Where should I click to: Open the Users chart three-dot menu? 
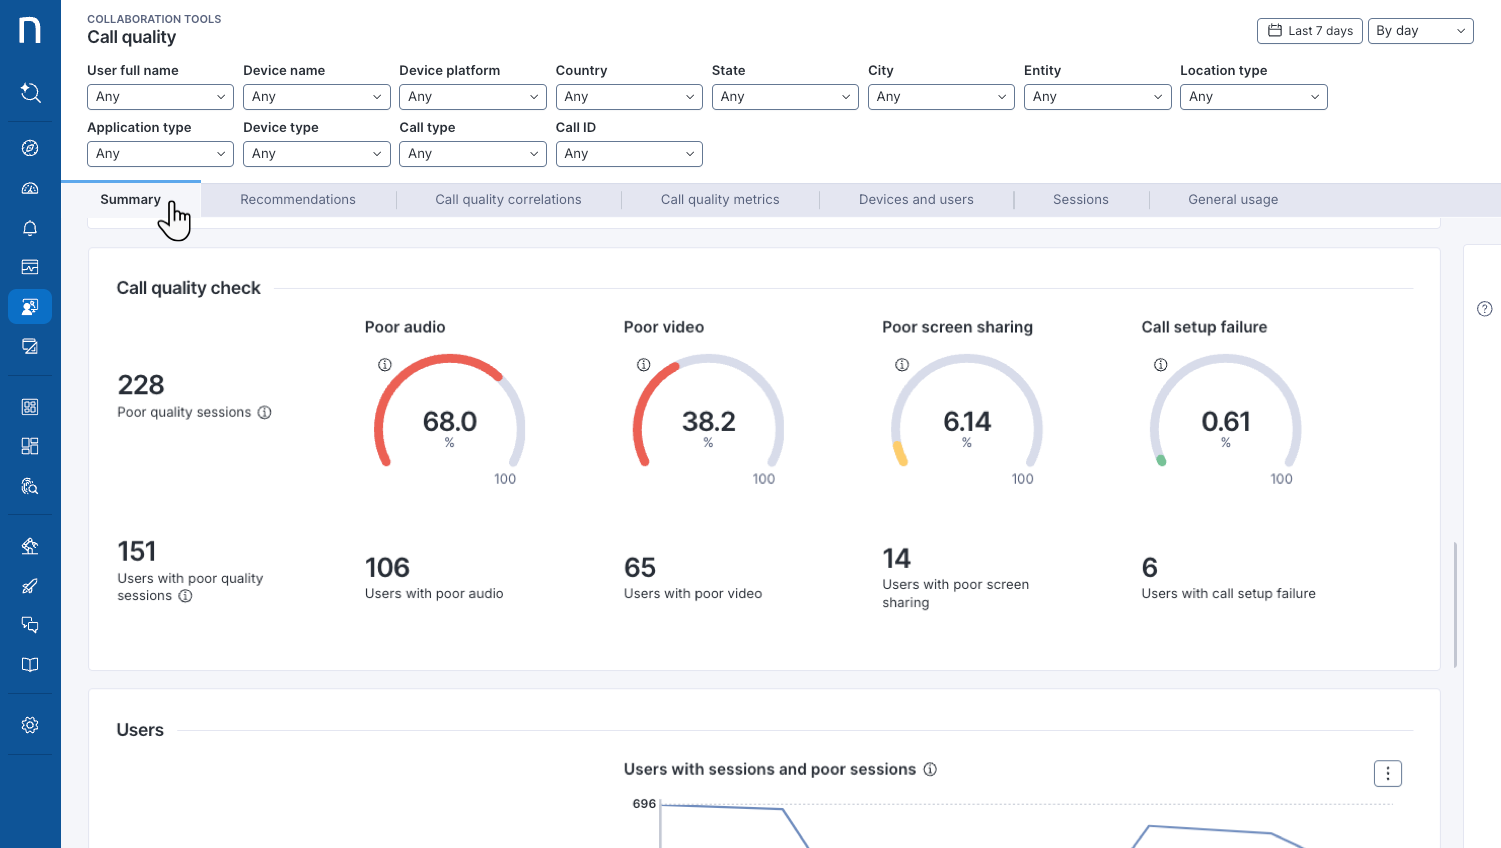pos(1387,773)
